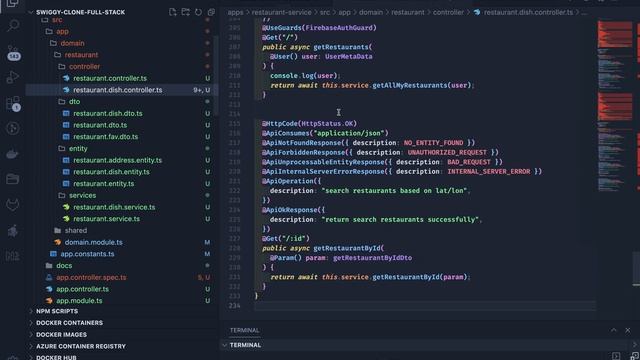The width and height of the screenshot is (640, 360).
Task: Click FirebaseAuthGuard in the UseGuards decorator
Action: (x=340, y=28)
